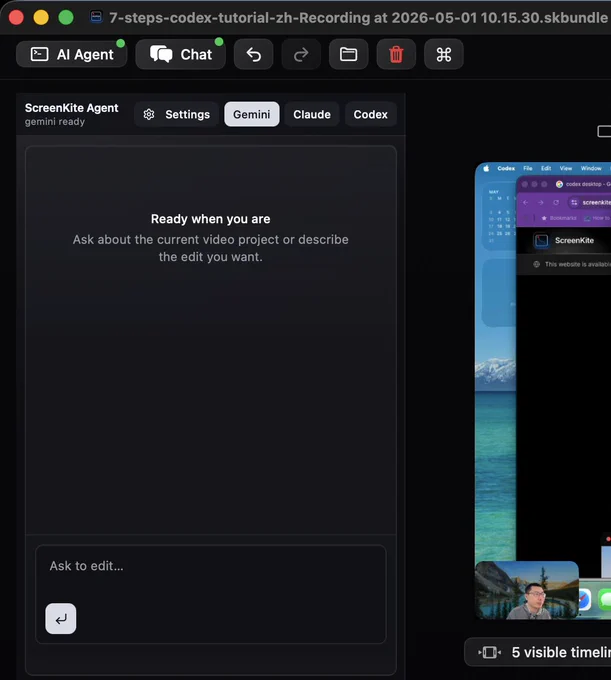Click the rectangle icon above the preview

point(604,131)
